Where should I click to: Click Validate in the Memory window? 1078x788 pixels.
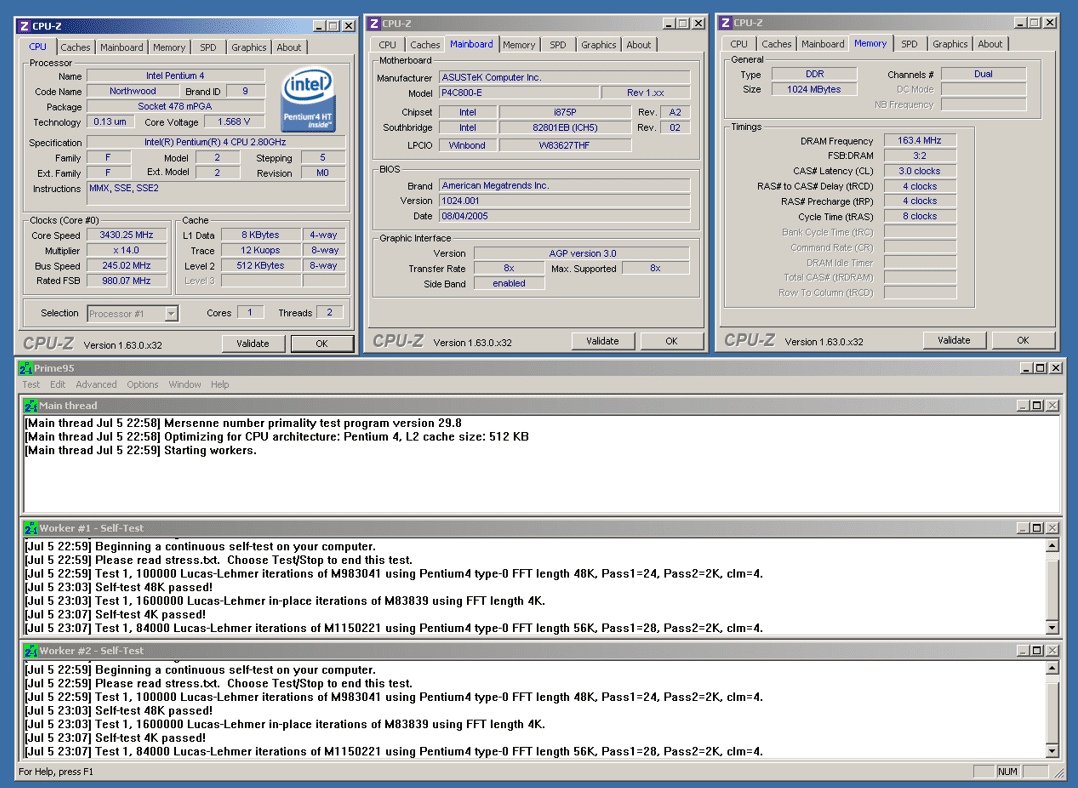coord(954,340)
